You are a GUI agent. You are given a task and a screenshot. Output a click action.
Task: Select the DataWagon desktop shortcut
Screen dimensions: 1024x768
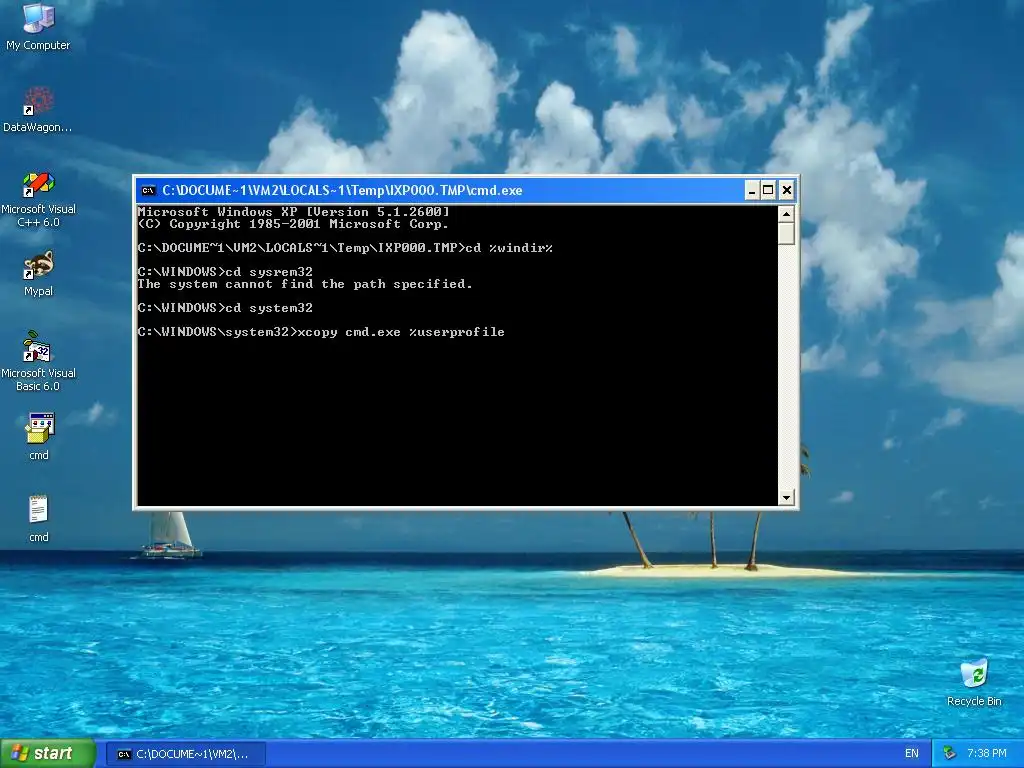coord(38,110)
